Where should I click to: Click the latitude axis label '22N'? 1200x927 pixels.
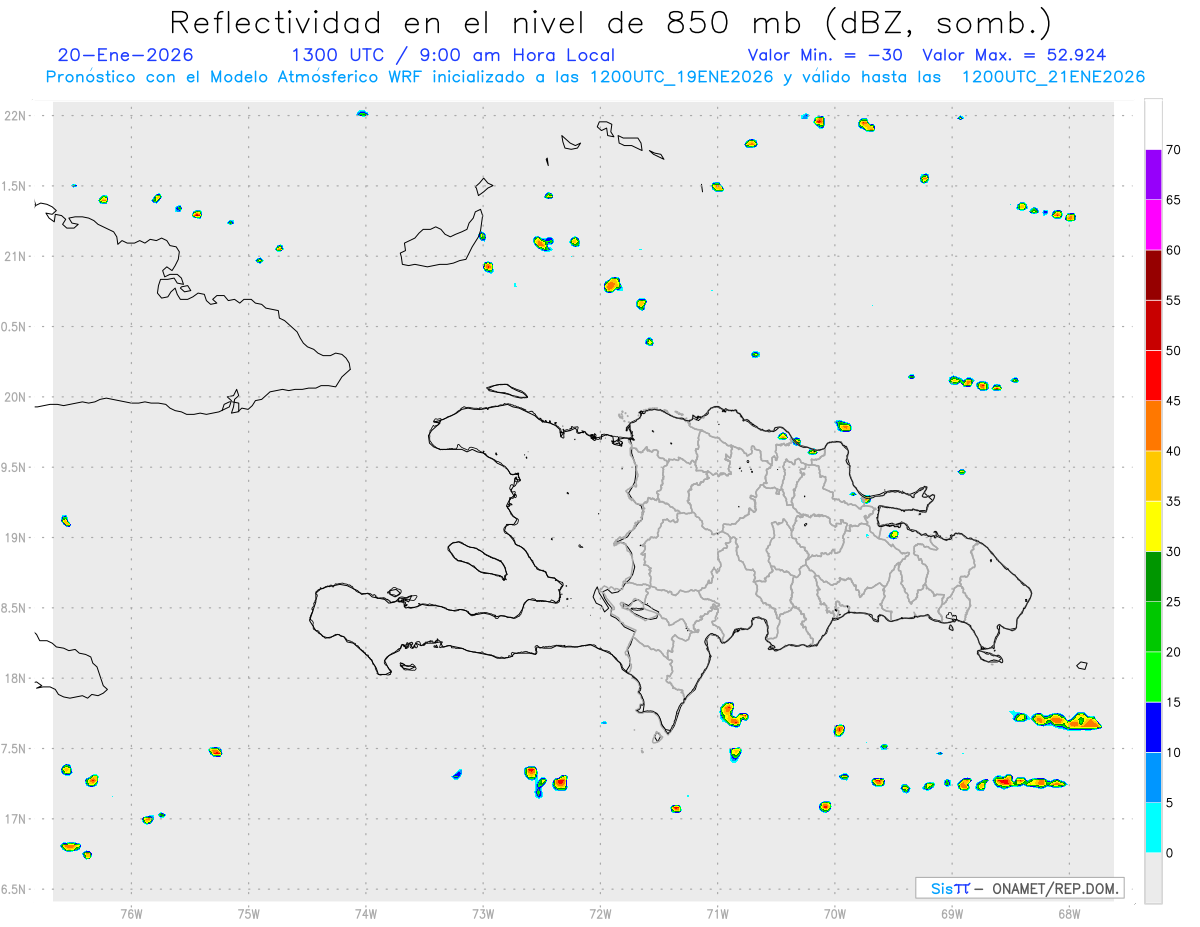tap(17, 116)
